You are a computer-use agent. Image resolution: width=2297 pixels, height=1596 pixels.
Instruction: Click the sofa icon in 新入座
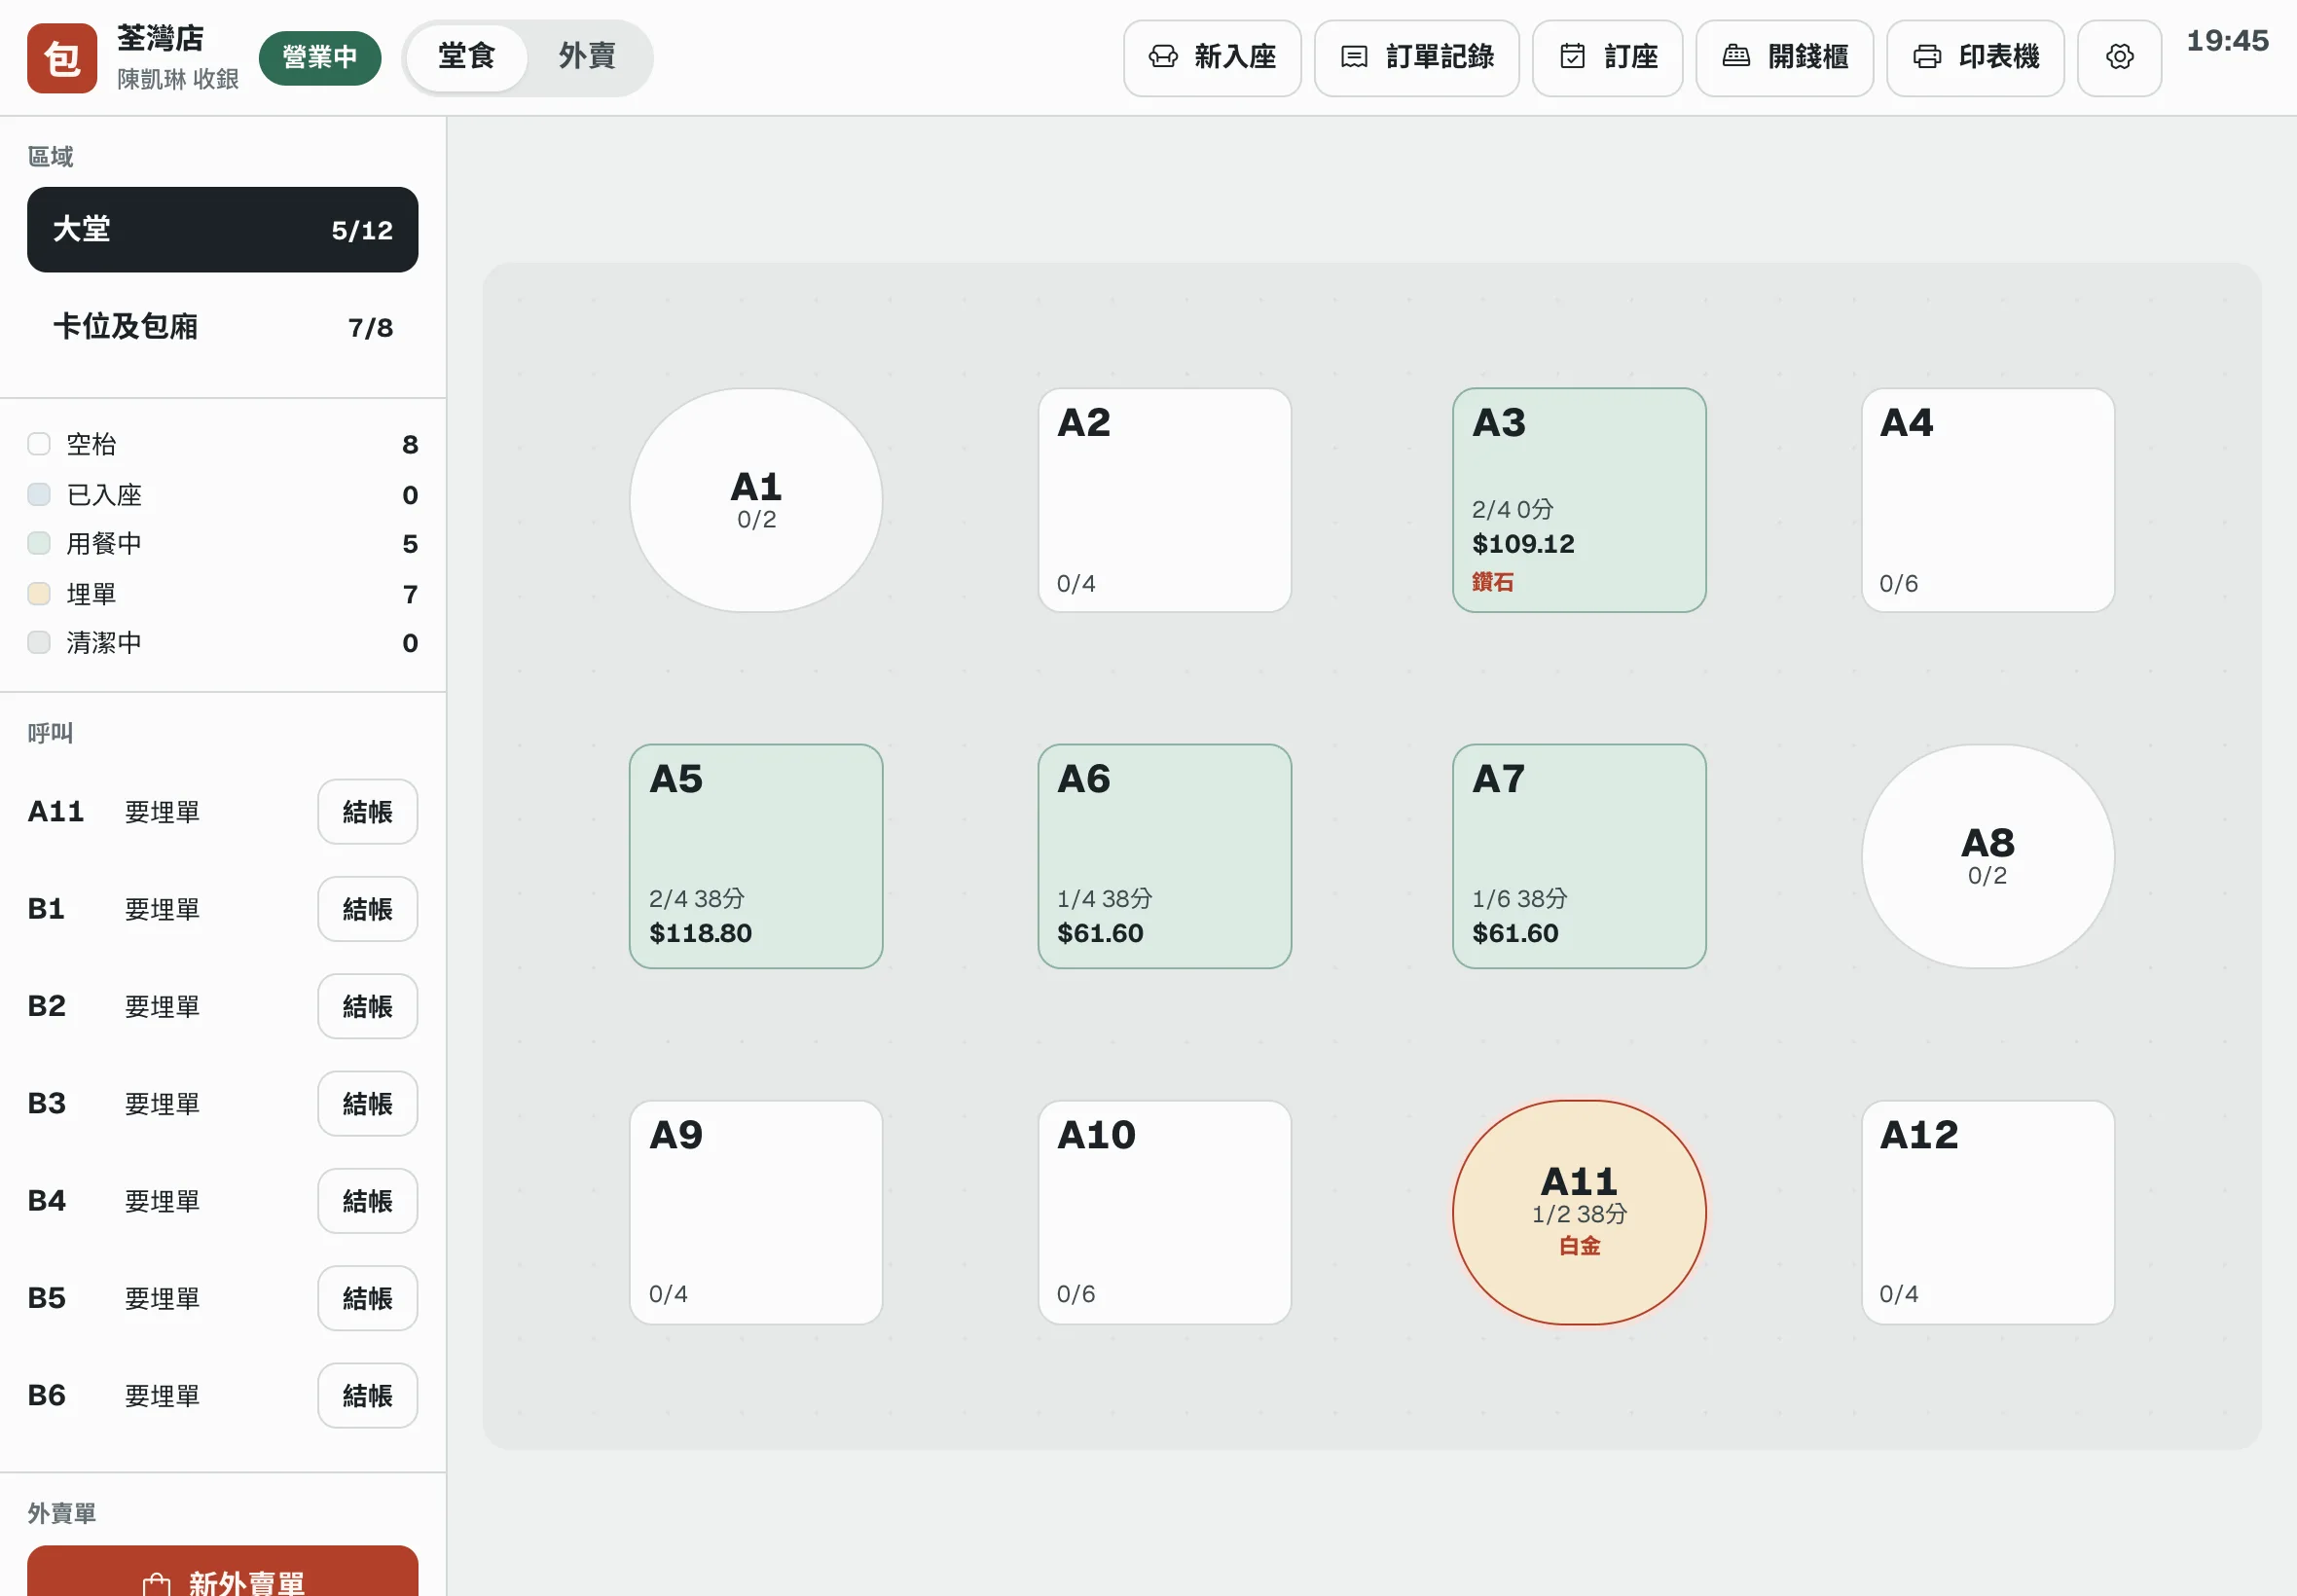point(1162,57)
